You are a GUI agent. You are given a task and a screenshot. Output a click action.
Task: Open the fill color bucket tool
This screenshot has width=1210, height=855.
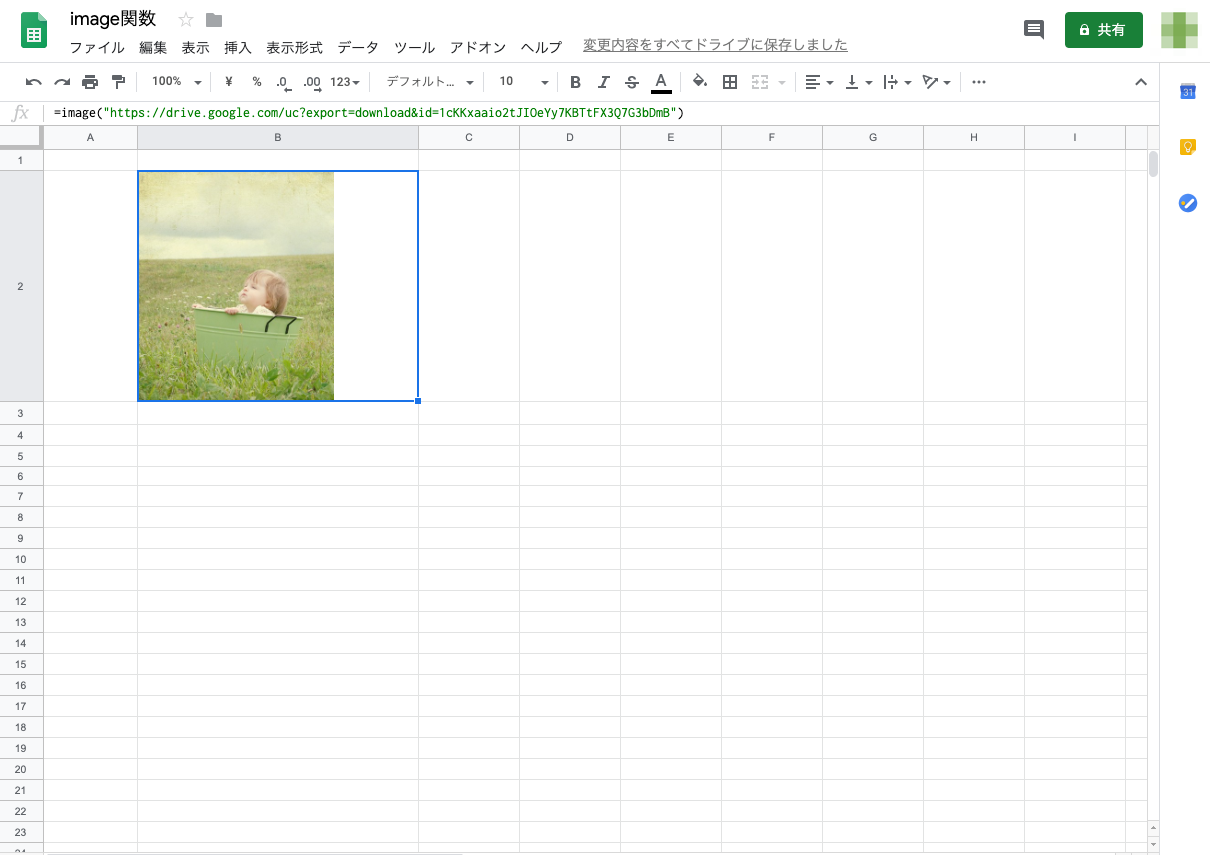[x=700, y=82]
